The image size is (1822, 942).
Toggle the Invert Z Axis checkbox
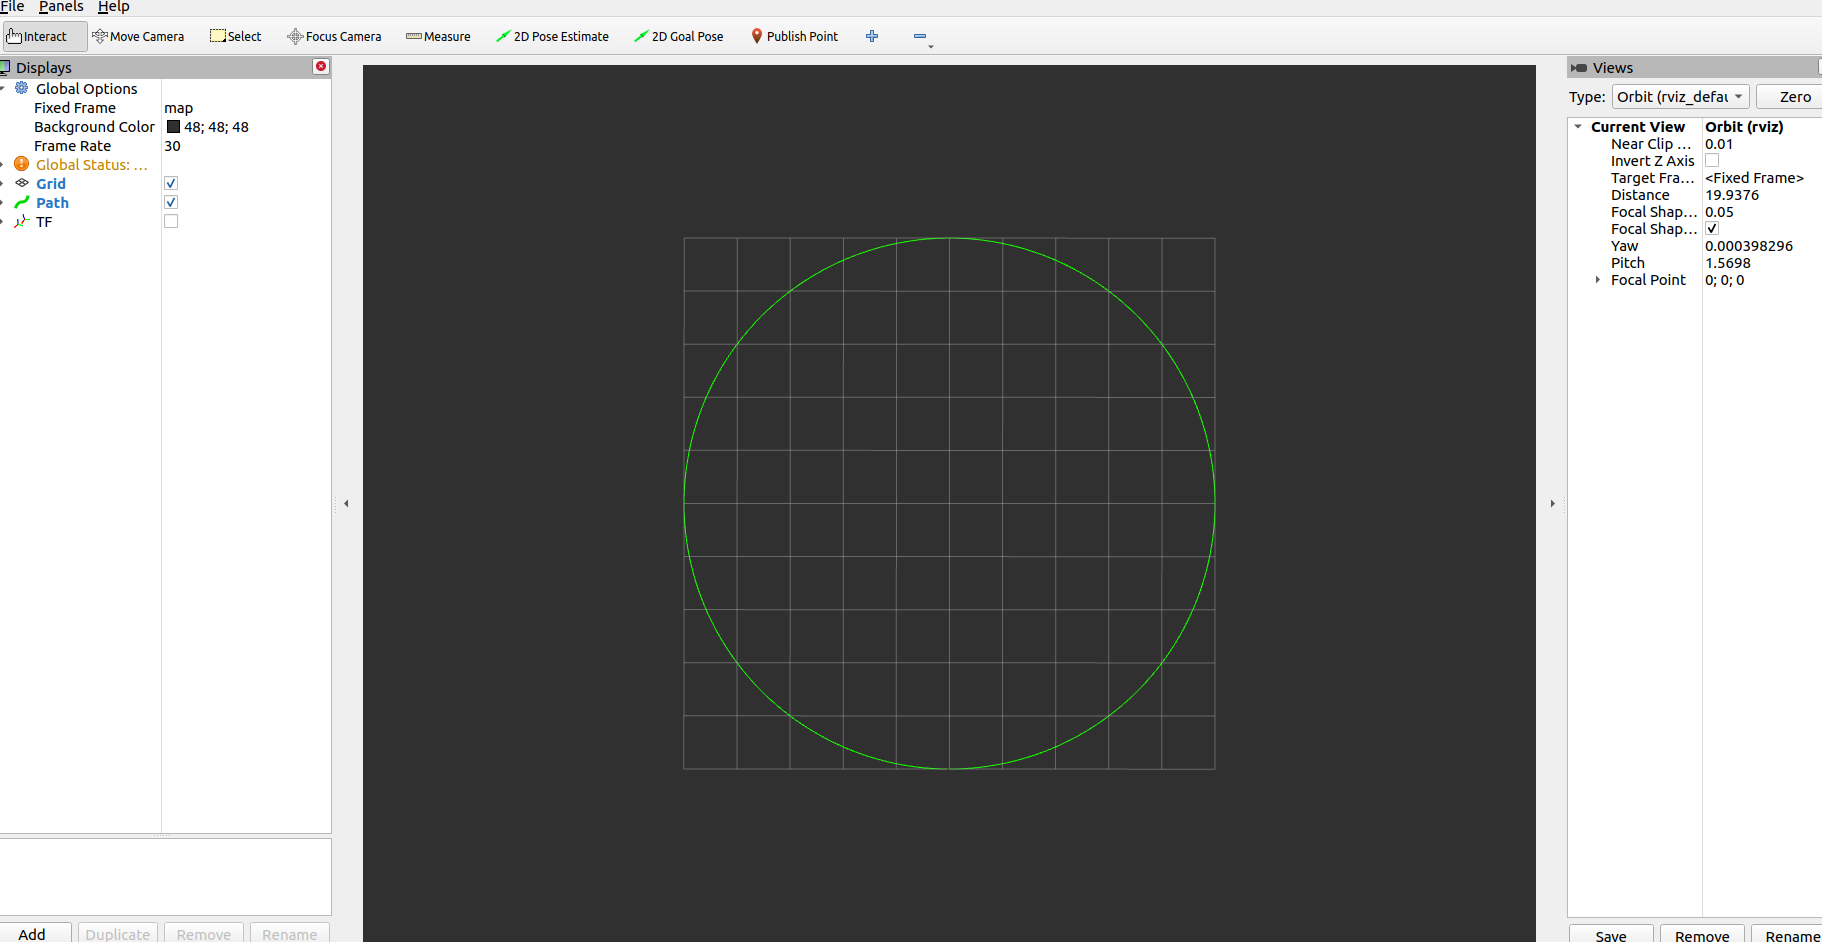(x=1712, y=160)
